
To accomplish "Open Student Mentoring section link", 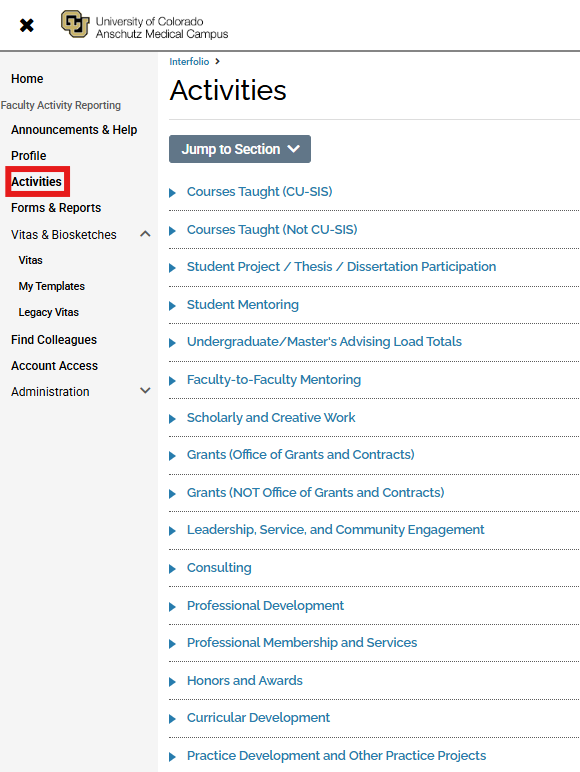I will click(x=243, y=305).
